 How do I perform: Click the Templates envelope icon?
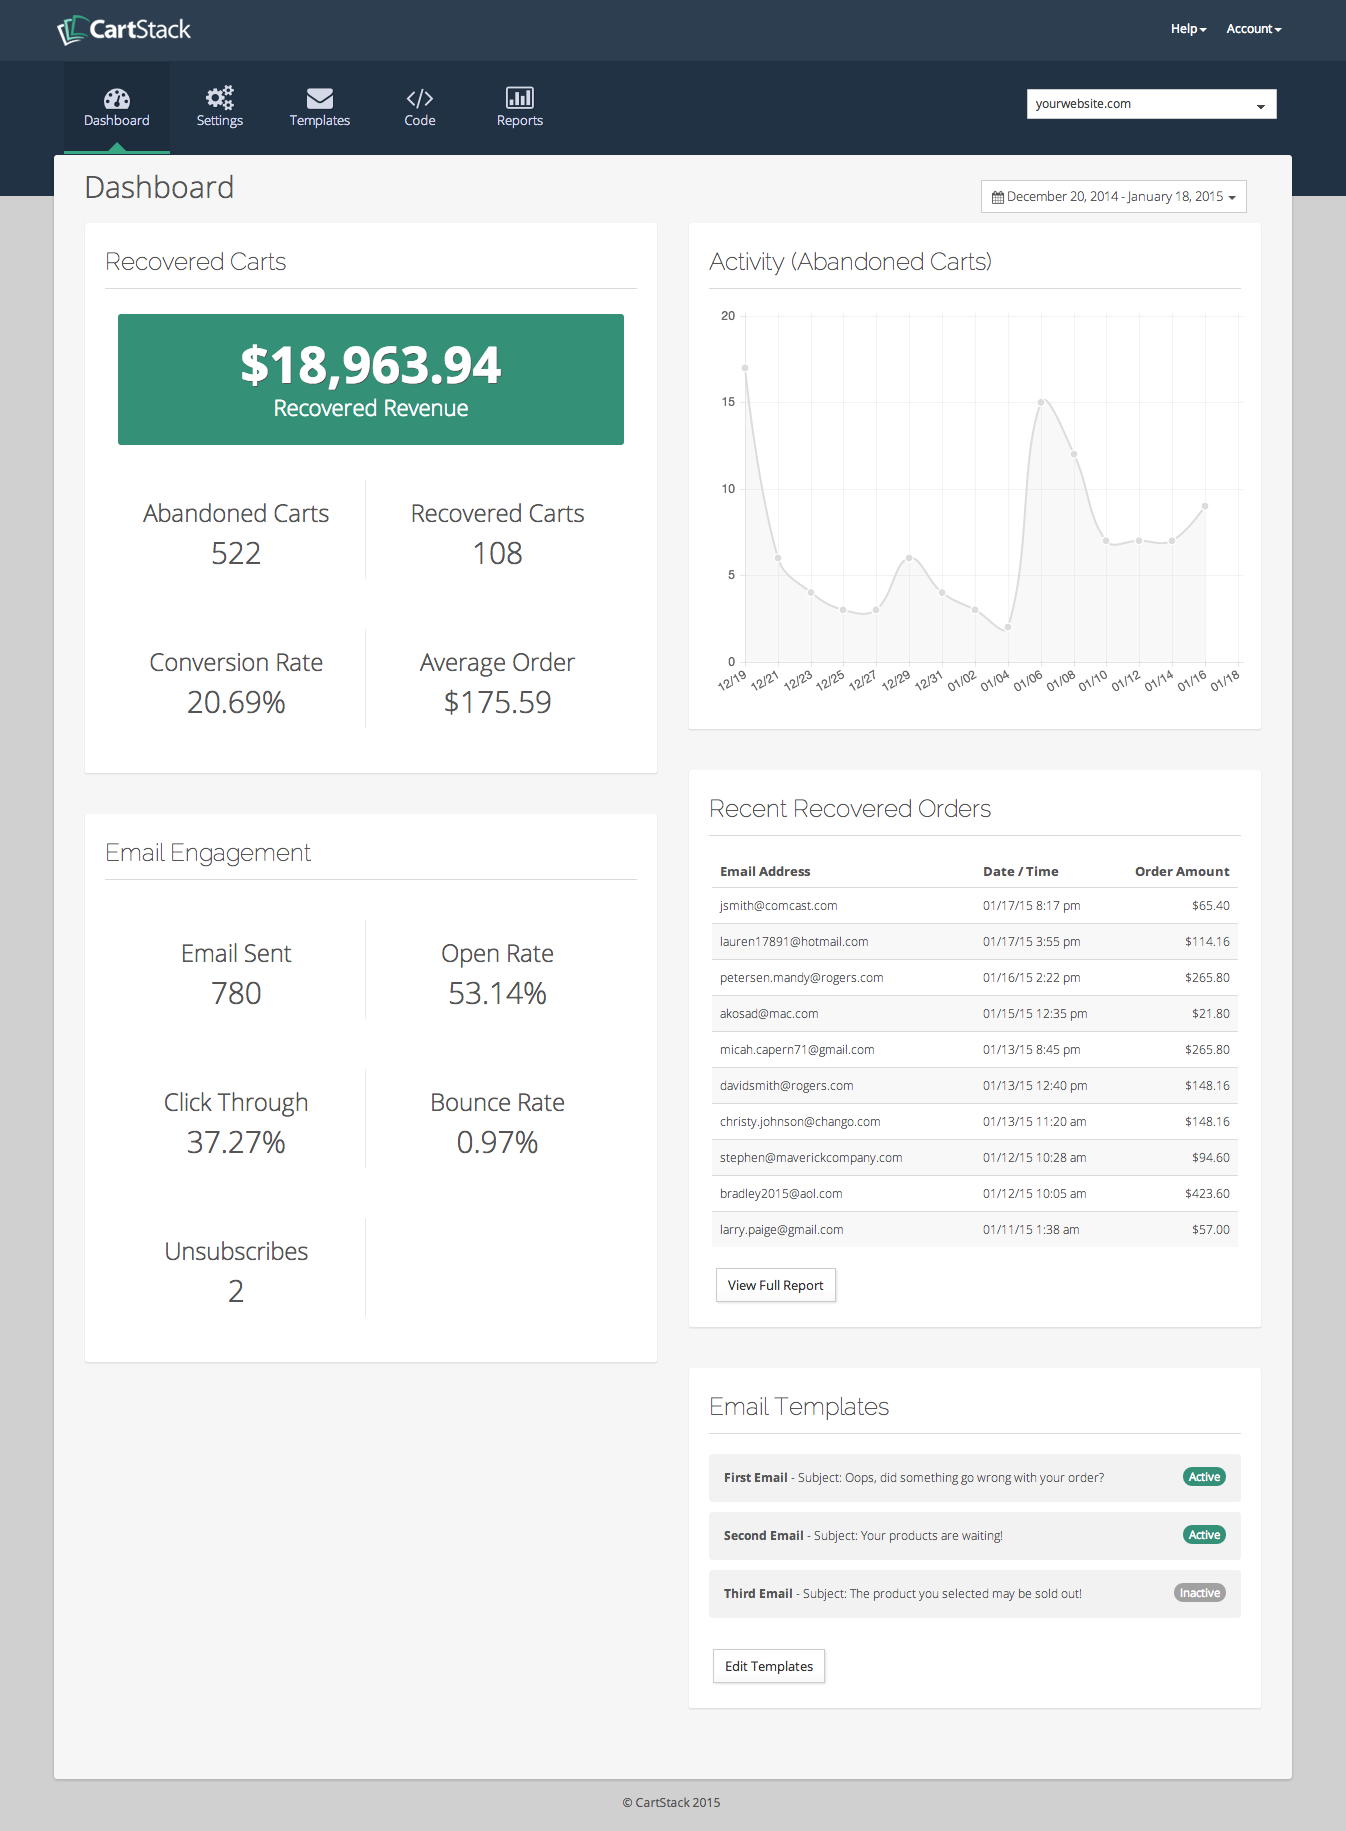click(x=319, y=98)
